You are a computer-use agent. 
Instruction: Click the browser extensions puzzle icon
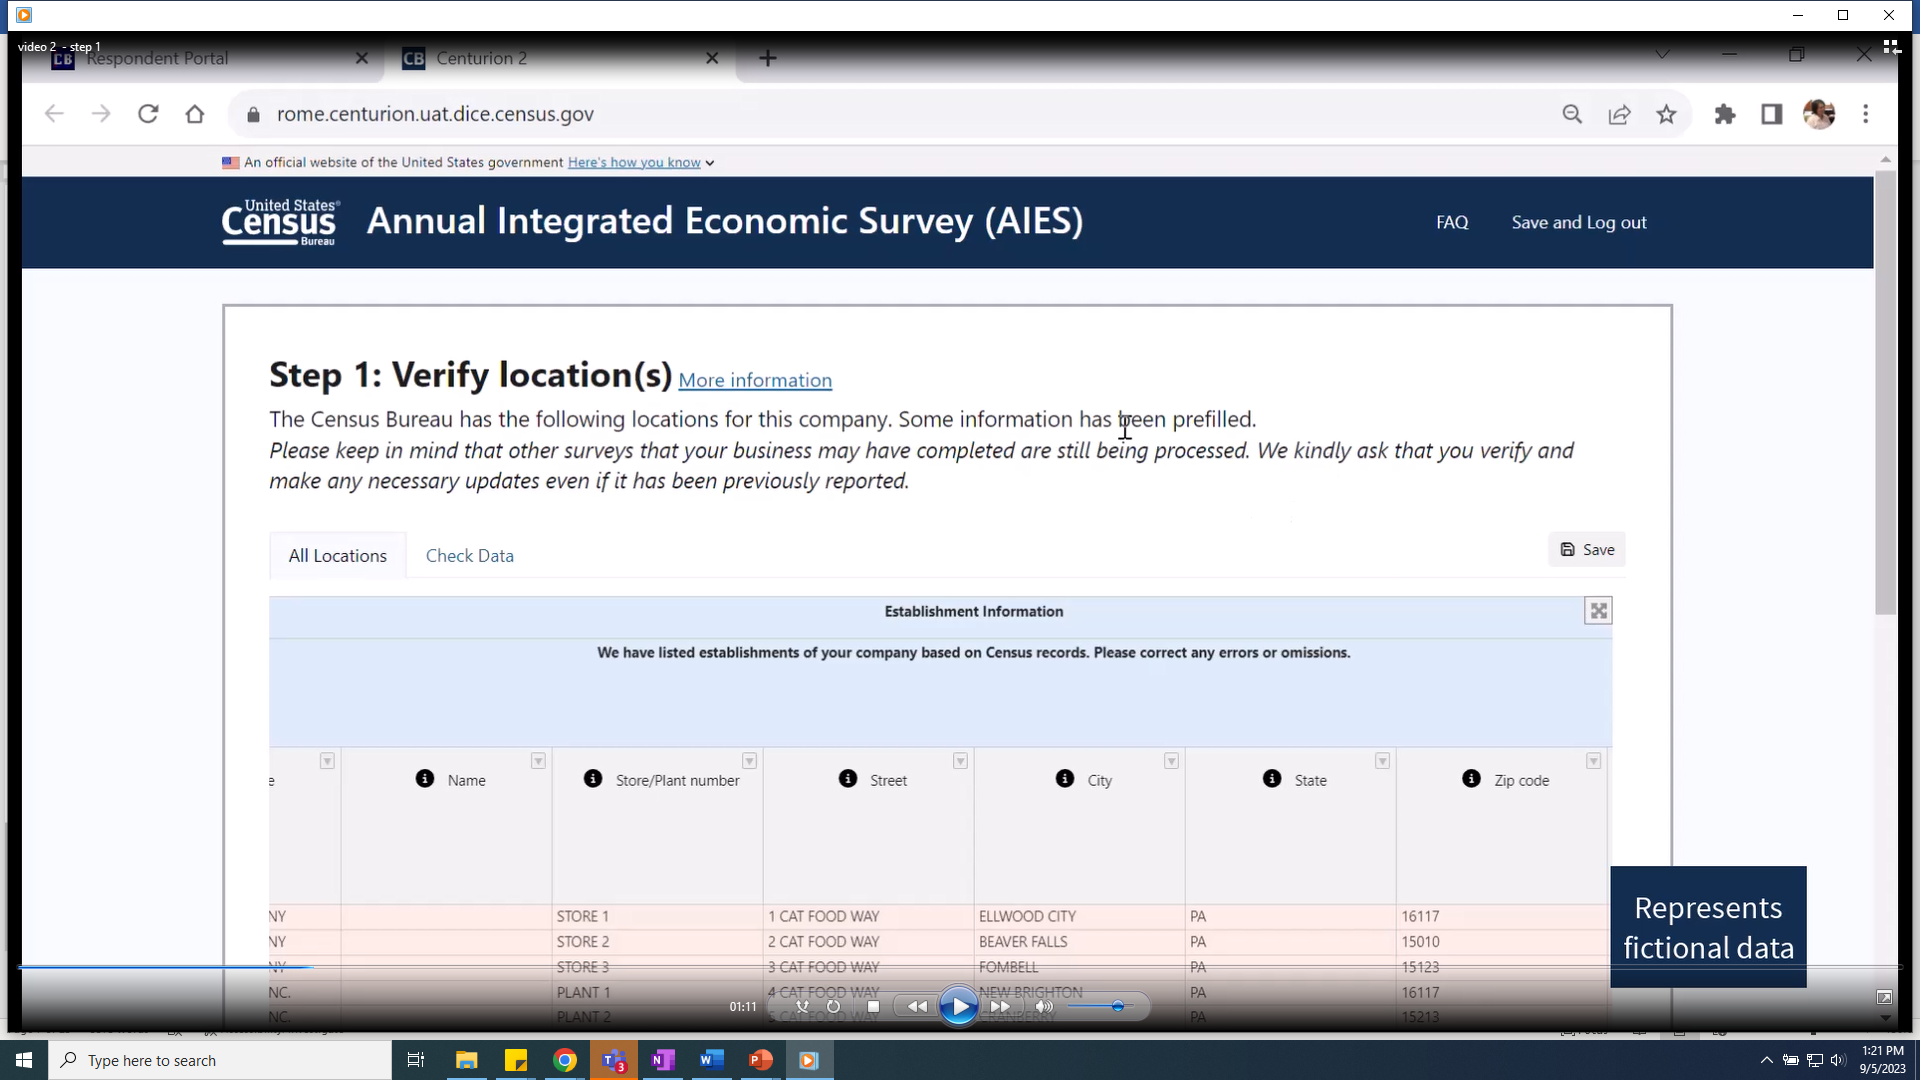[x=1725, y=114]
